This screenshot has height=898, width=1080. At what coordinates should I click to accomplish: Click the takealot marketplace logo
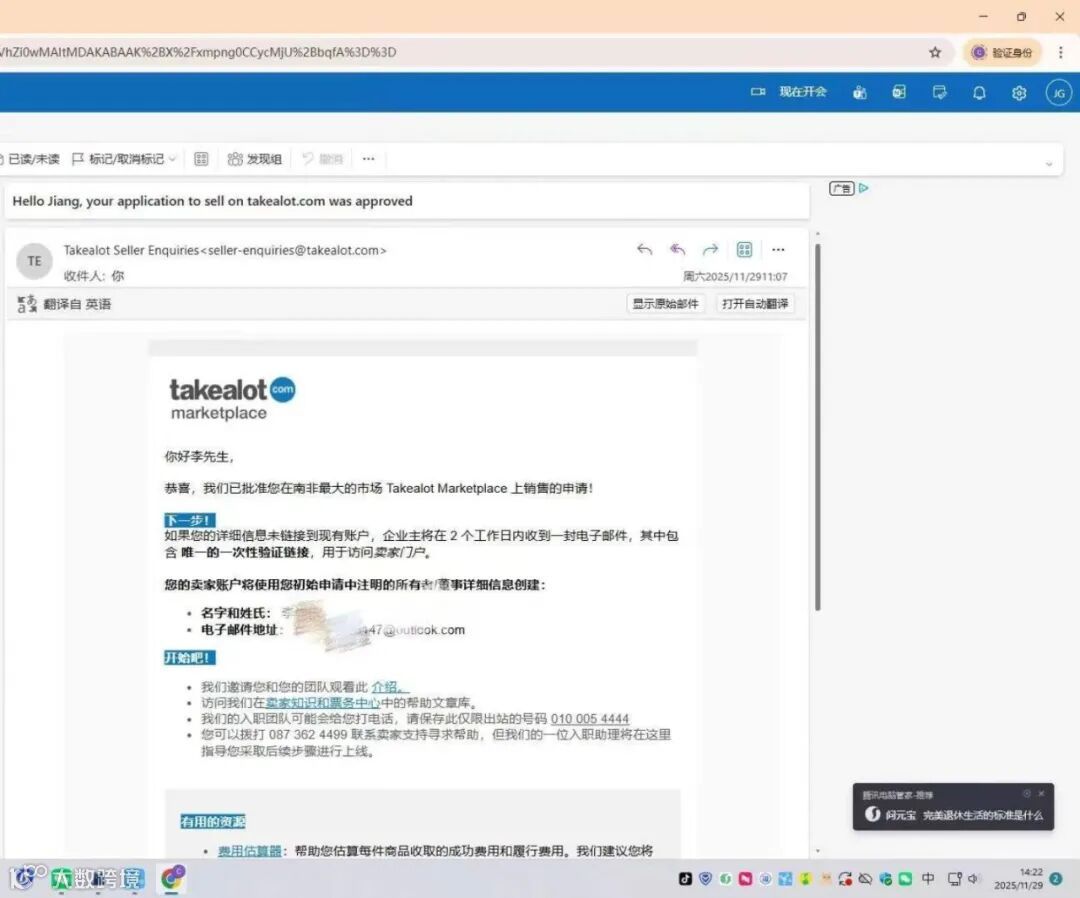click(232, 399)
